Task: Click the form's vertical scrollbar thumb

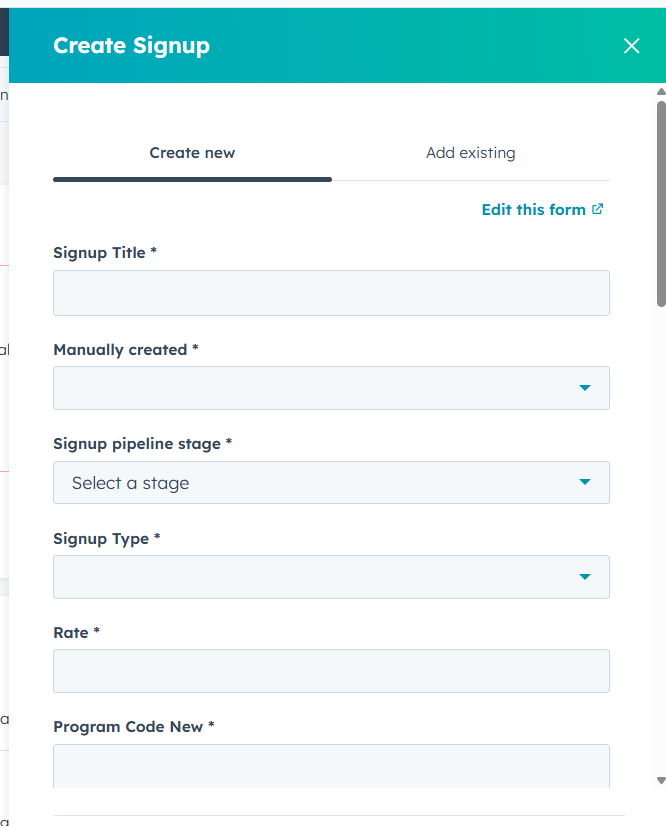Action: pos(661,200)
